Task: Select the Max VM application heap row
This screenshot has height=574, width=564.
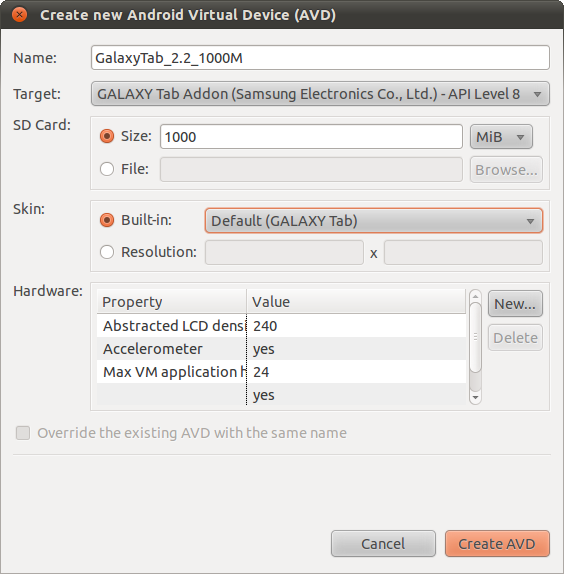Action: point(281,372)
